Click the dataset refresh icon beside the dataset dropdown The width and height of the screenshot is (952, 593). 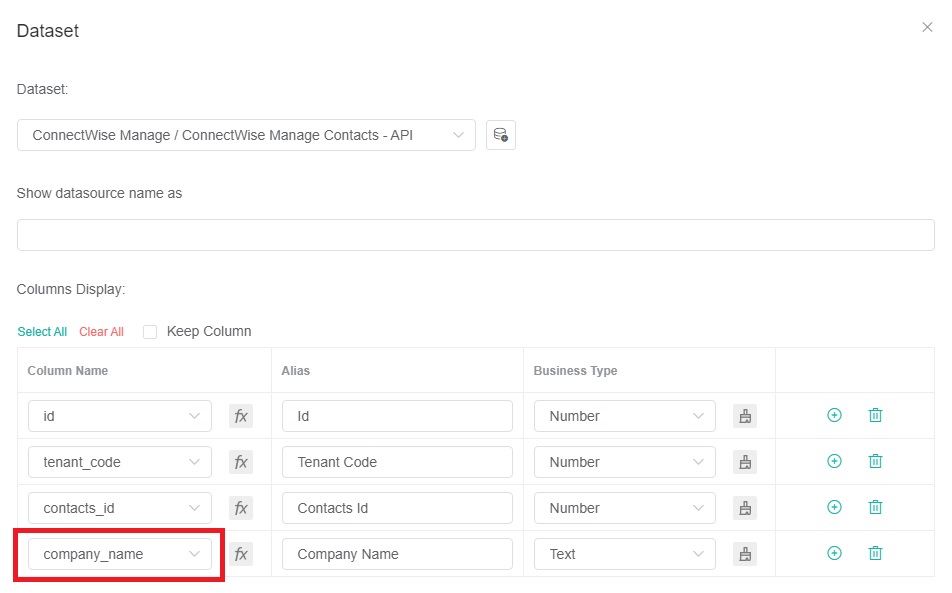pyautogui.click(x=500, y=134)
